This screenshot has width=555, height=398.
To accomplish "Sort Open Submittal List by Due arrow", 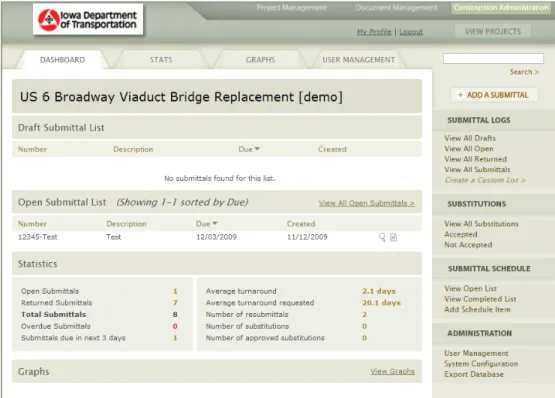I will pyautogui.click(x=215, y=223).
